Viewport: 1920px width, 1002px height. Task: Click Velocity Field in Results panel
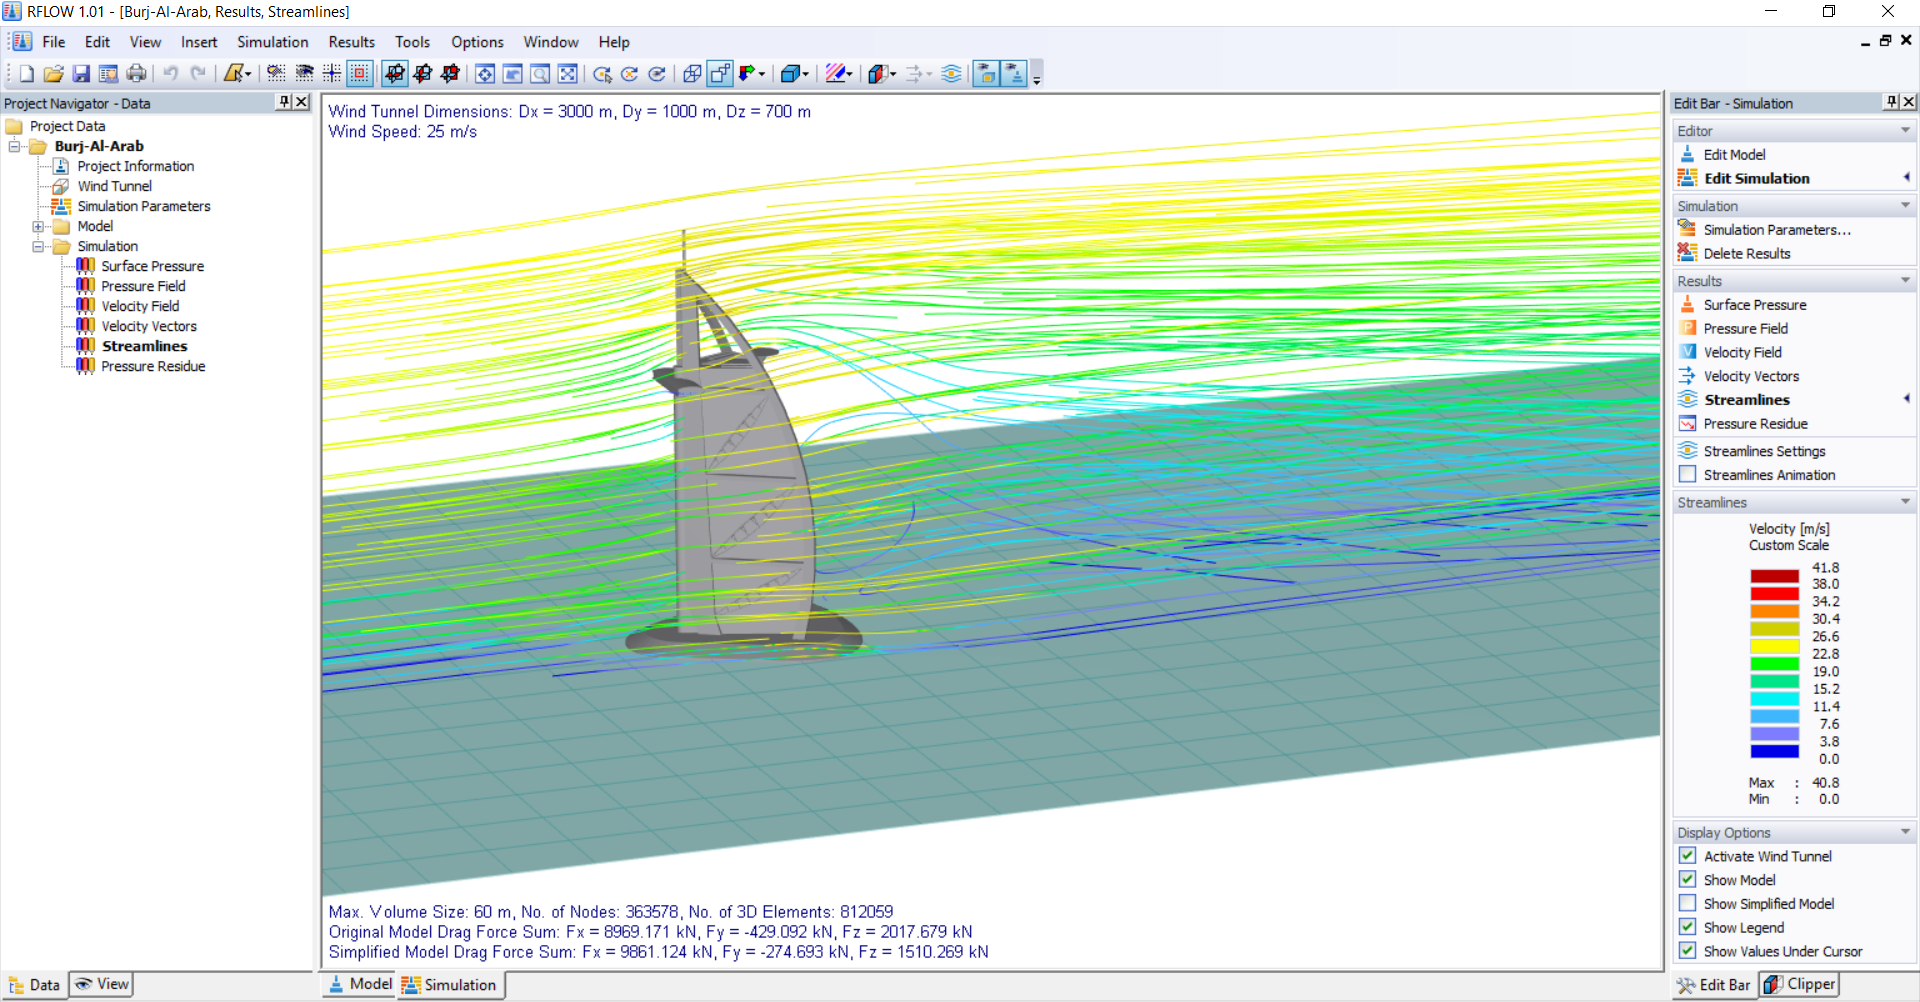(1742, 352)
